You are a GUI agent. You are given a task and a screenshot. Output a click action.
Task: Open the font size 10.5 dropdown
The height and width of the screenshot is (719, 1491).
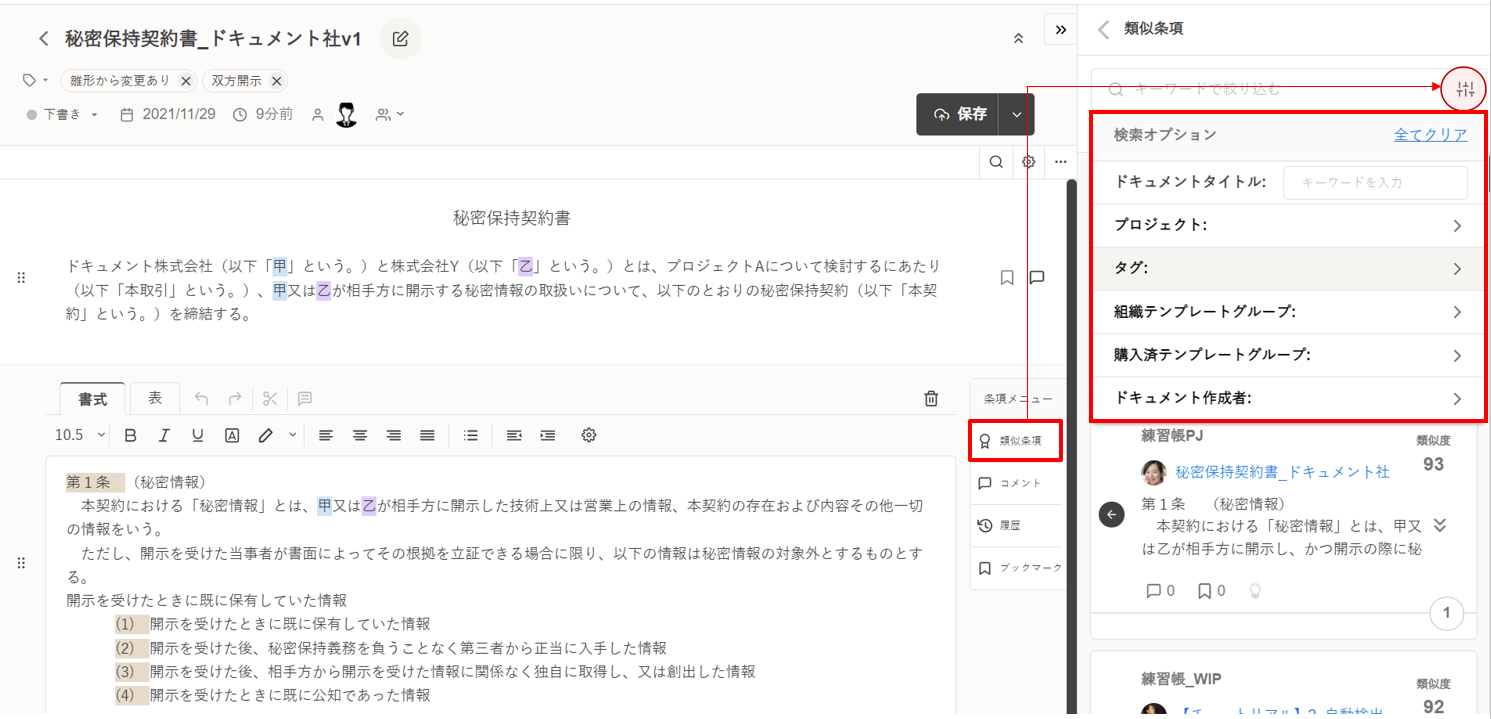[x=80, y=435]
